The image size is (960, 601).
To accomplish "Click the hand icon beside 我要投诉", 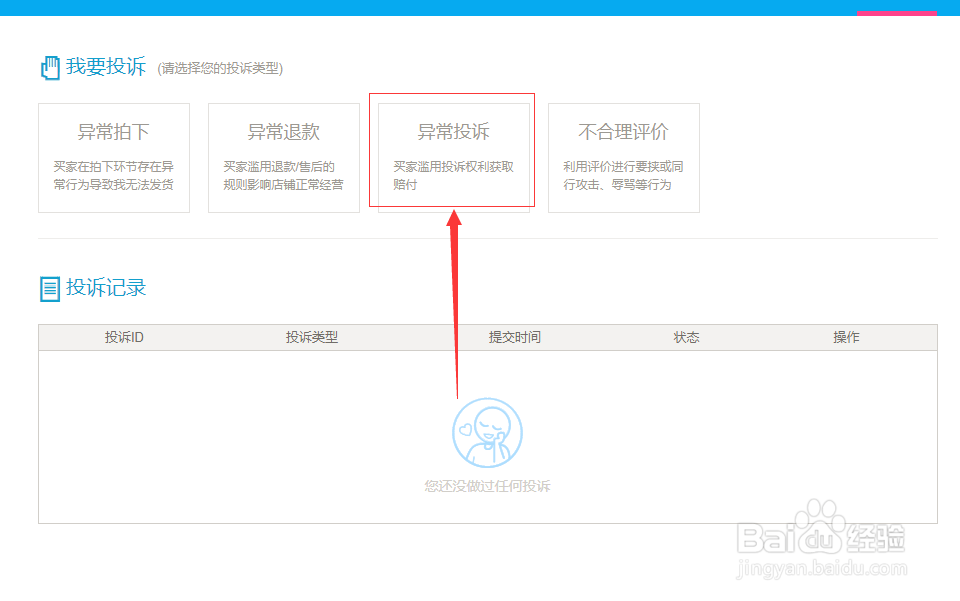I will click(50, 67).
